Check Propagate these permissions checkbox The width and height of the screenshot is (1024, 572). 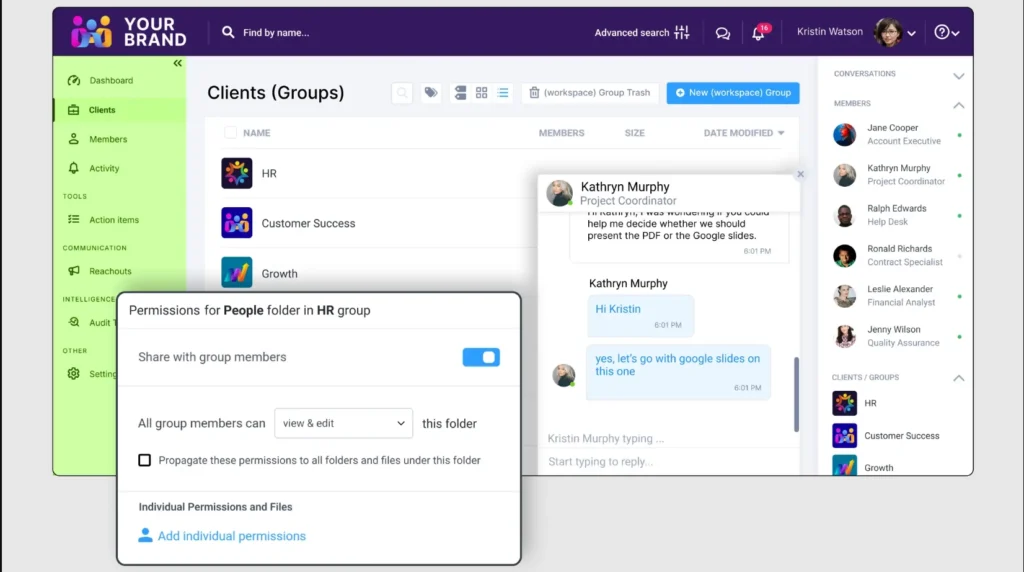145,460
